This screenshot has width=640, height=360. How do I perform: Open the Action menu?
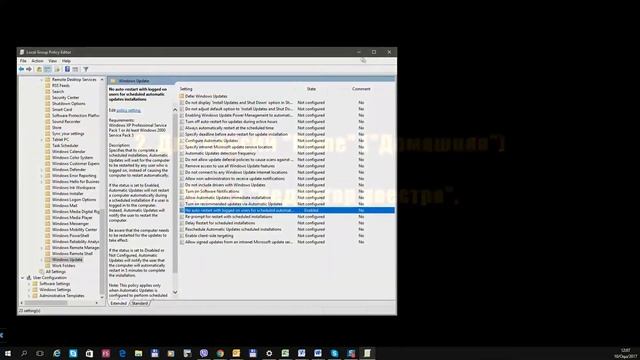click(x=37, y=61)
